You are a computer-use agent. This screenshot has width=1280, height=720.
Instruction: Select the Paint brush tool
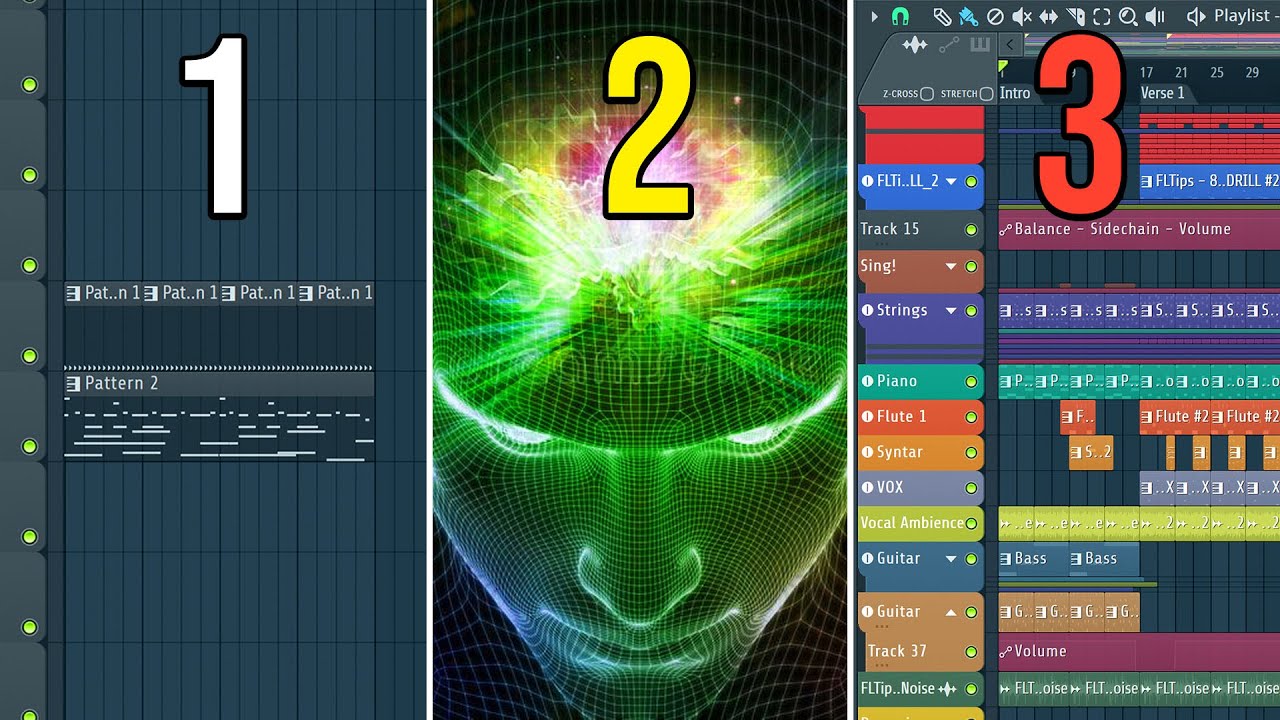(968, 16)
